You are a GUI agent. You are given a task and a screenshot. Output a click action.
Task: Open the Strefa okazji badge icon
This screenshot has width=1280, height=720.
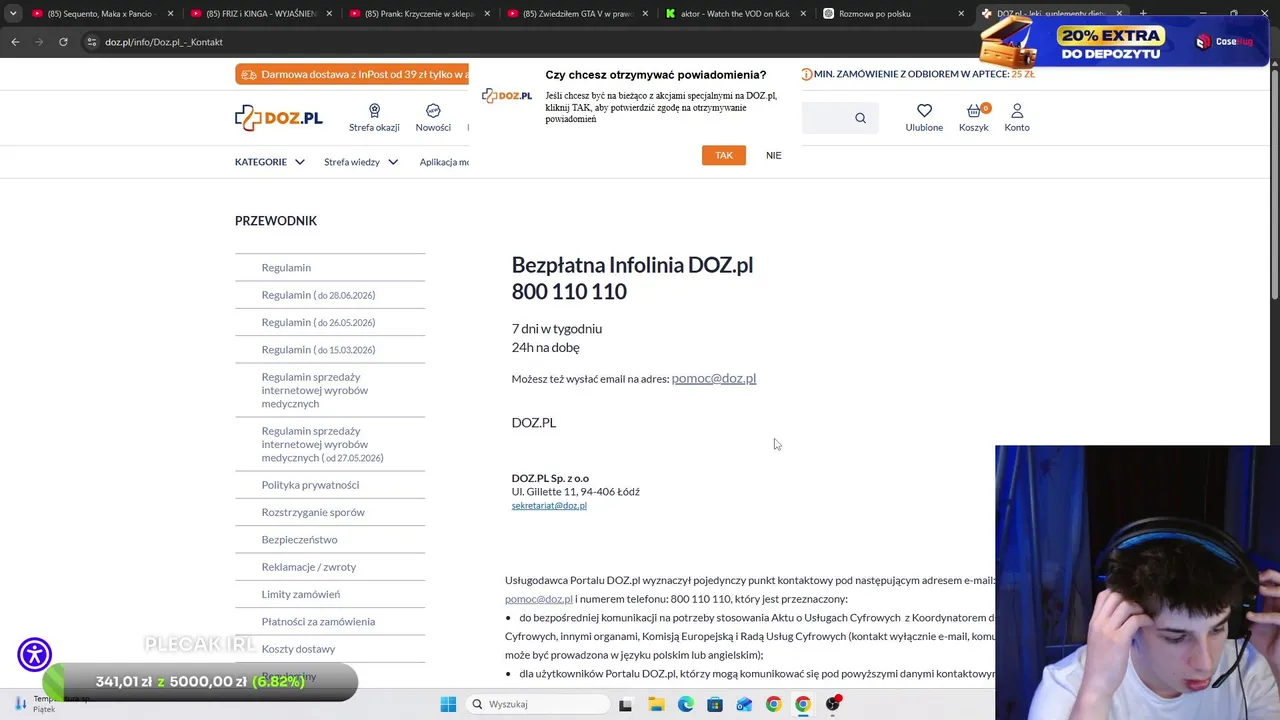374,111
